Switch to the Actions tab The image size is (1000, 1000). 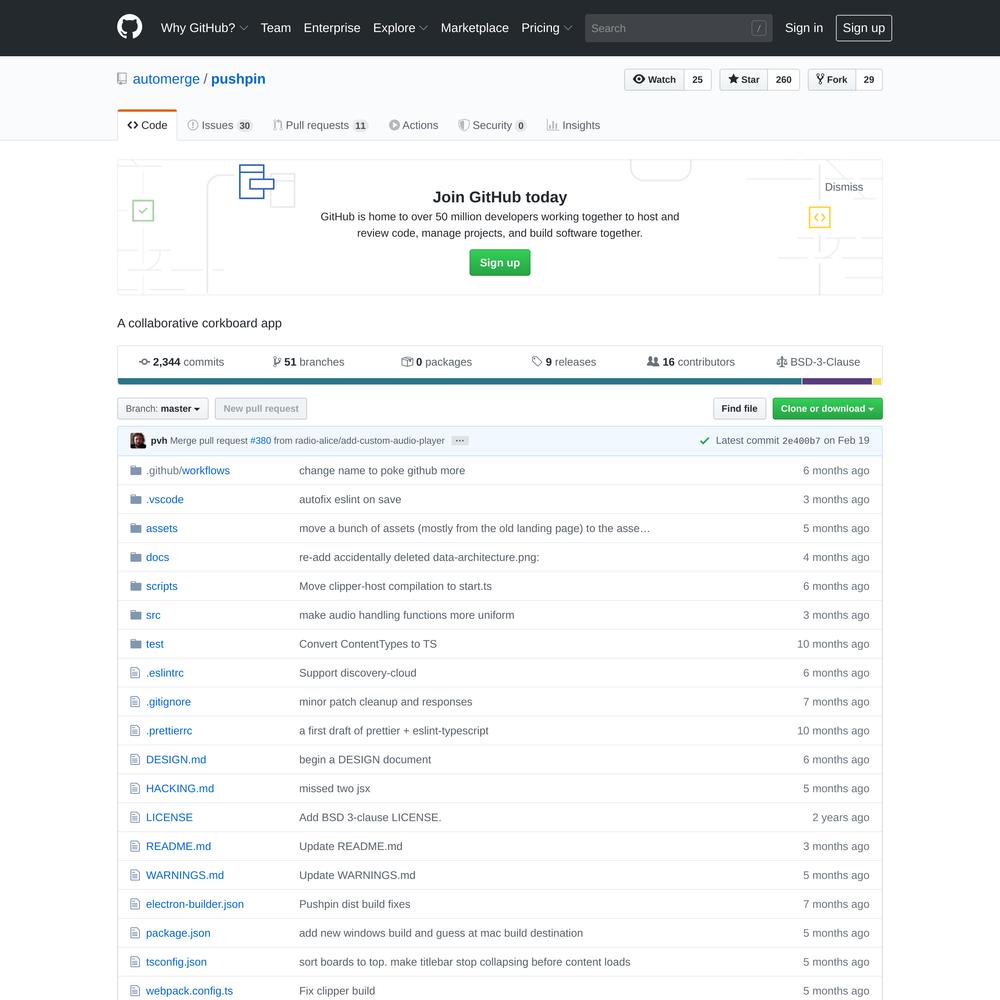(414, 125)
